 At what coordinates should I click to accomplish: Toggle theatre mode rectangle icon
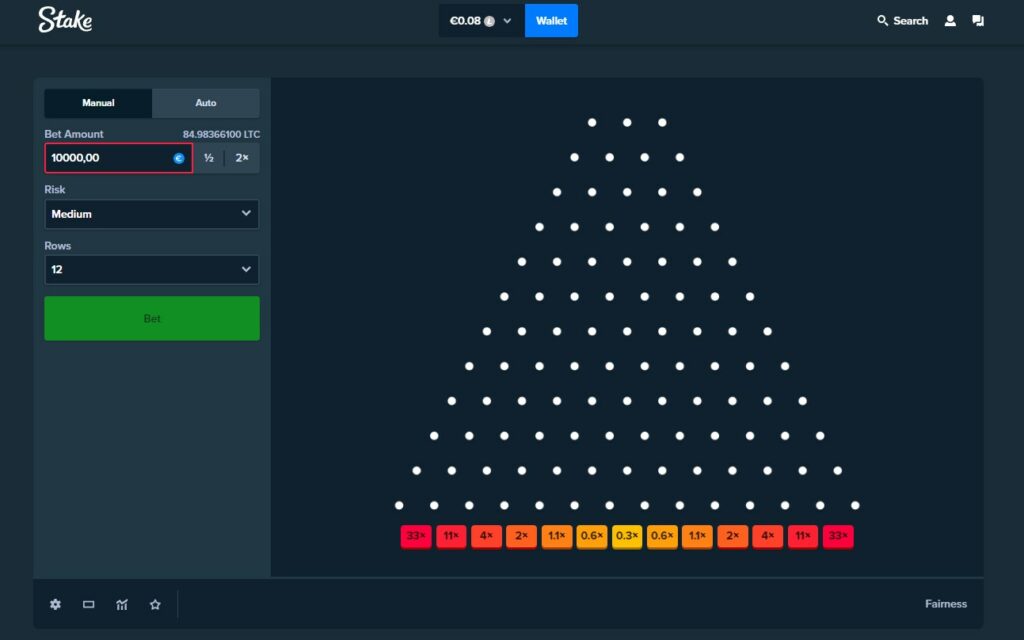[88, 604]
